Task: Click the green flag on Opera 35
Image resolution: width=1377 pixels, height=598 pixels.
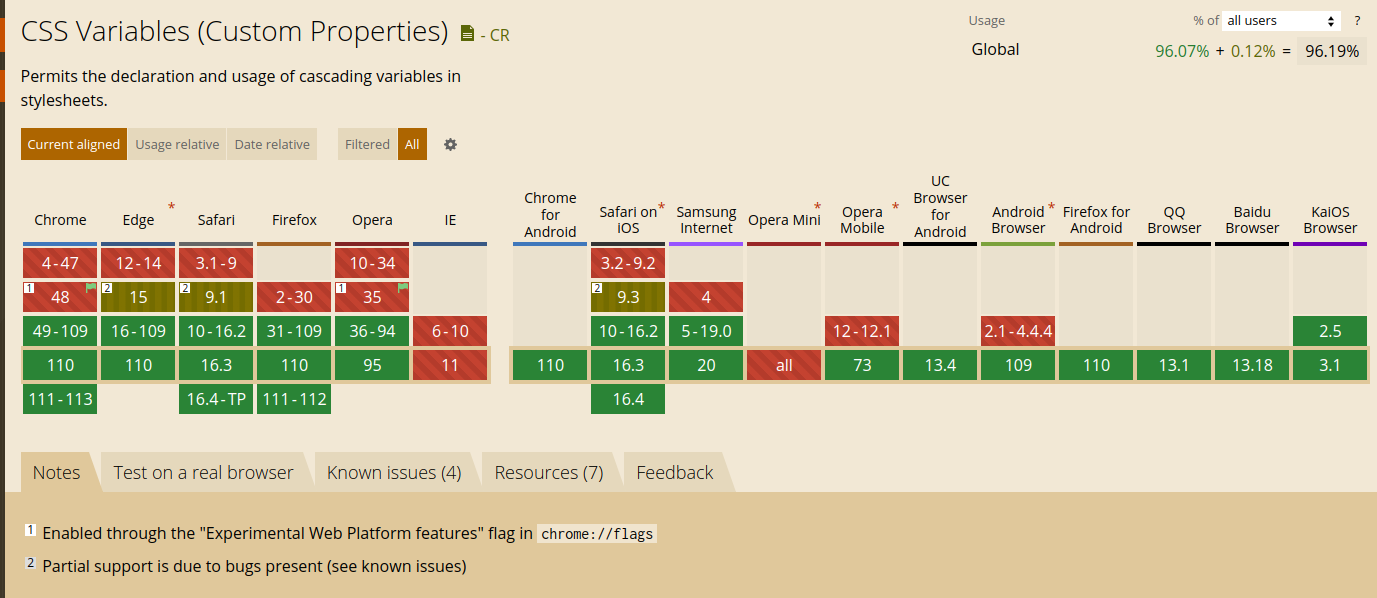Action: 403,287
